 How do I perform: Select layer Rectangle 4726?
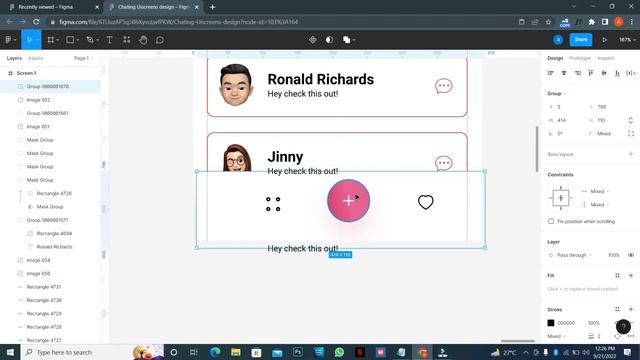54,193
